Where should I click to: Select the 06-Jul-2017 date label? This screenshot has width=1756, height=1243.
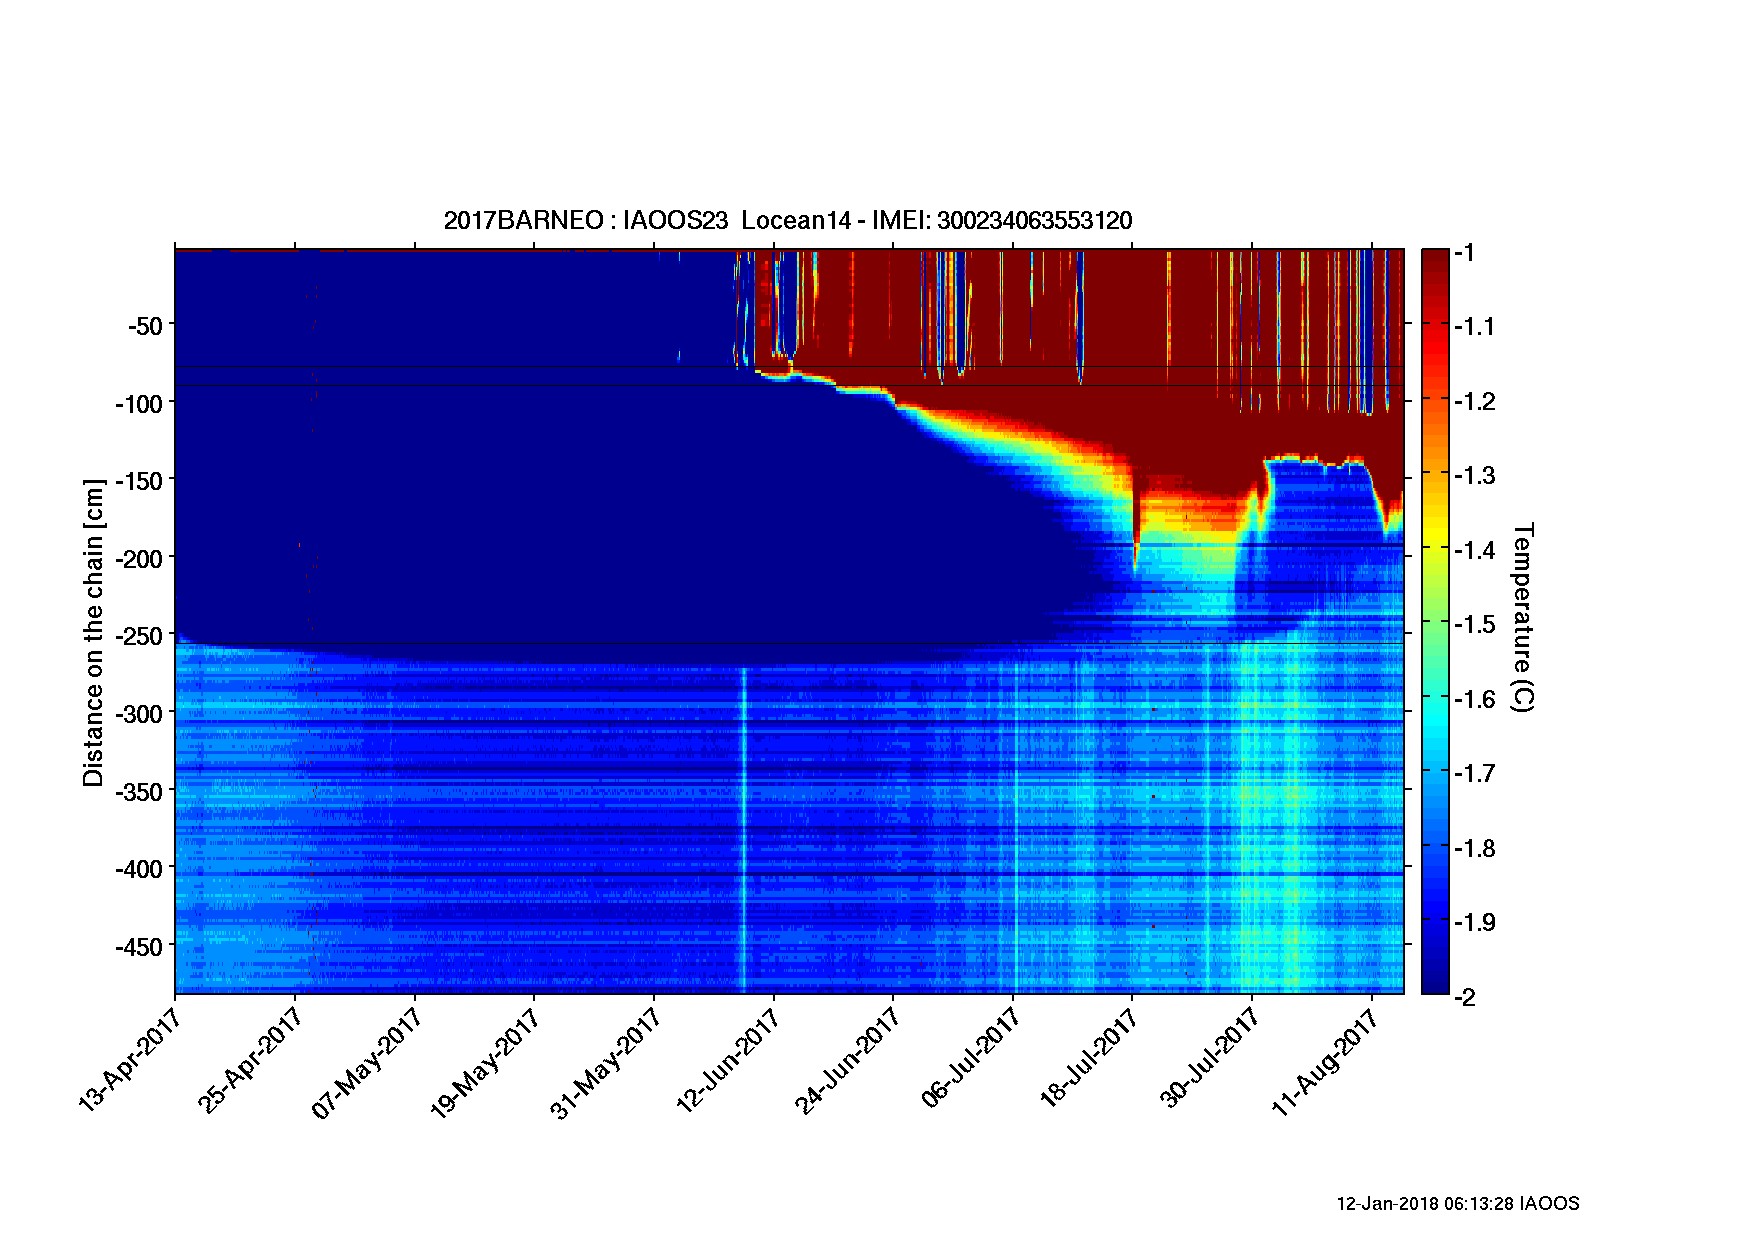pos(968,1056)
